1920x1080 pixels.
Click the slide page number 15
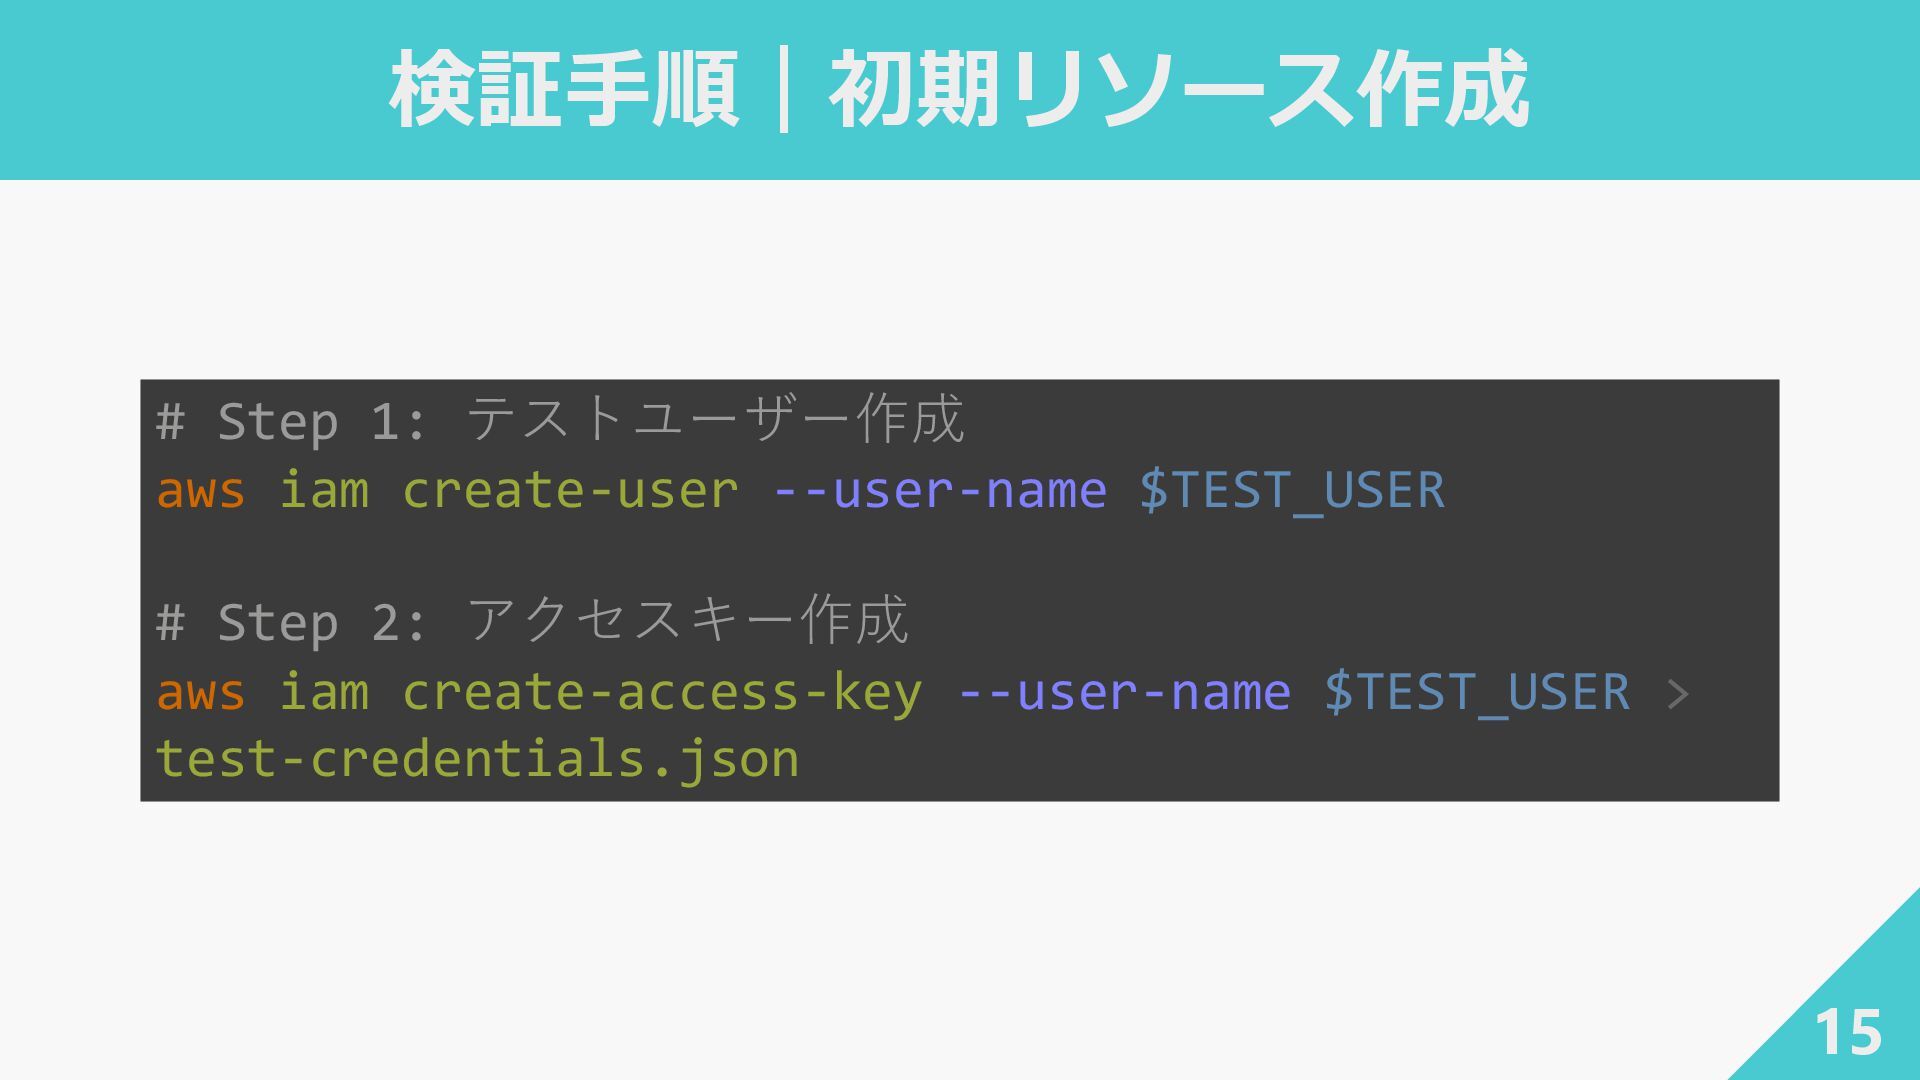pyautogui.click(x=1847, y=1032)
